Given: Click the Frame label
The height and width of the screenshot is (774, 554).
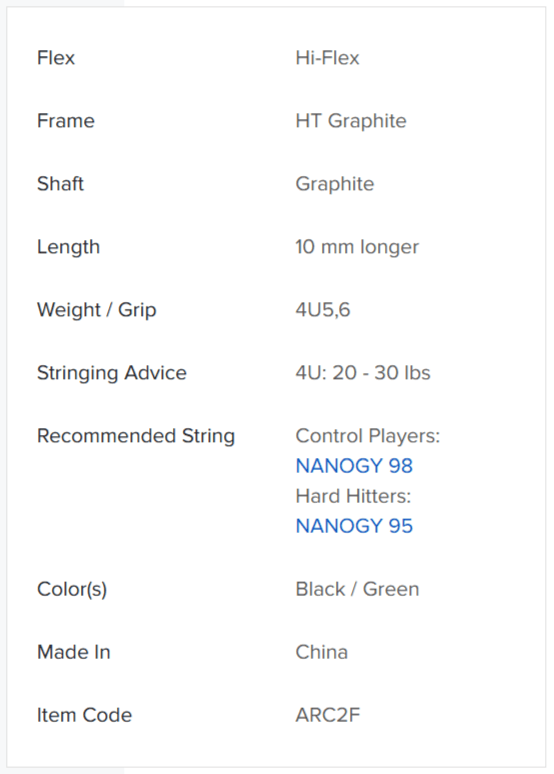Looking at the screenshot, I should tap(66, 120).
